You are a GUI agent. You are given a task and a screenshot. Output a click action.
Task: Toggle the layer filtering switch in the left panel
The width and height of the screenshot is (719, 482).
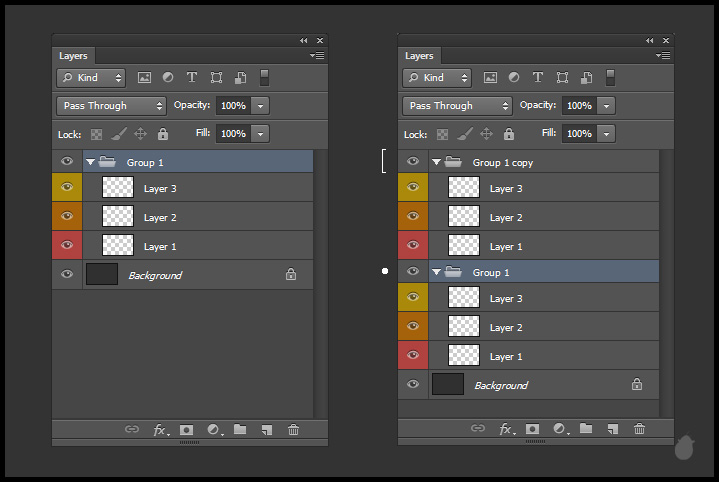(x=265, y=77)
